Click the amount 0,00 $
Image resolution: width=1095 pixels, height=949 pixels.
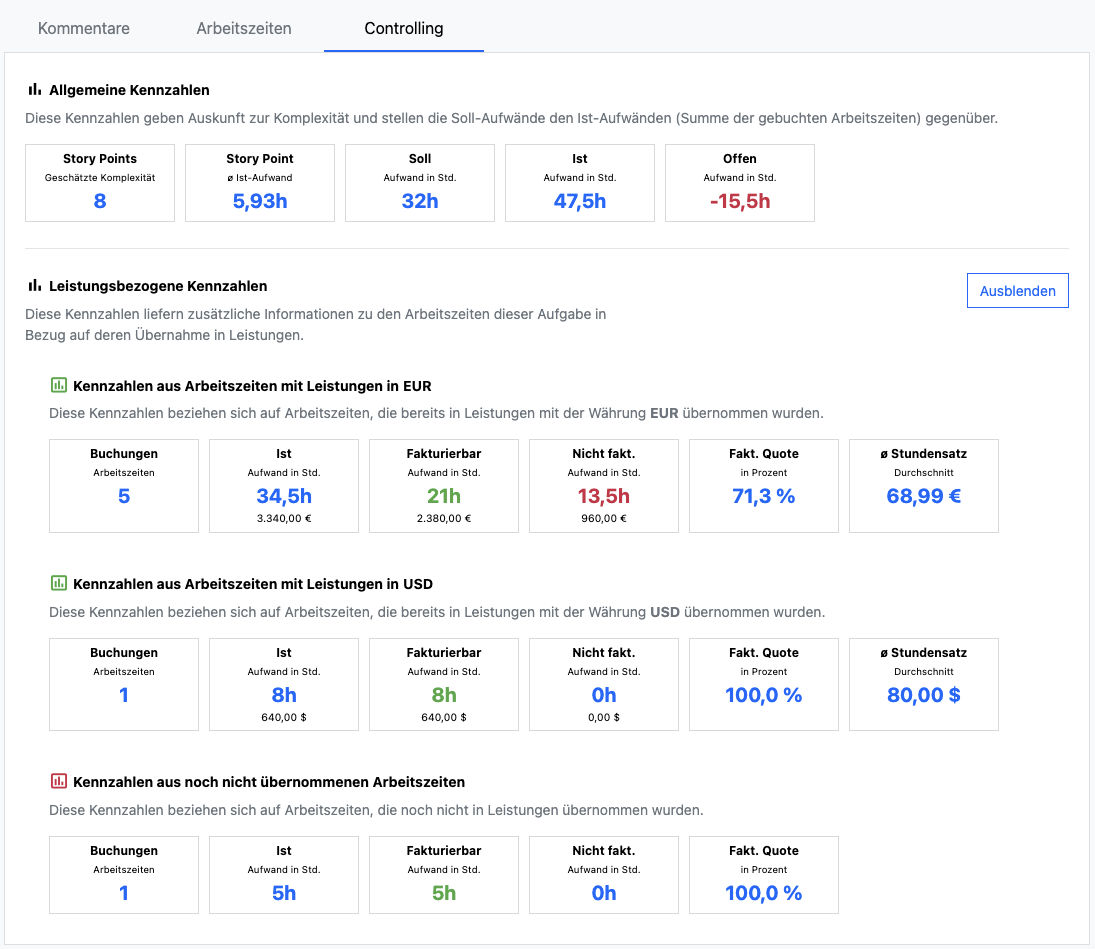pos(603,717)
